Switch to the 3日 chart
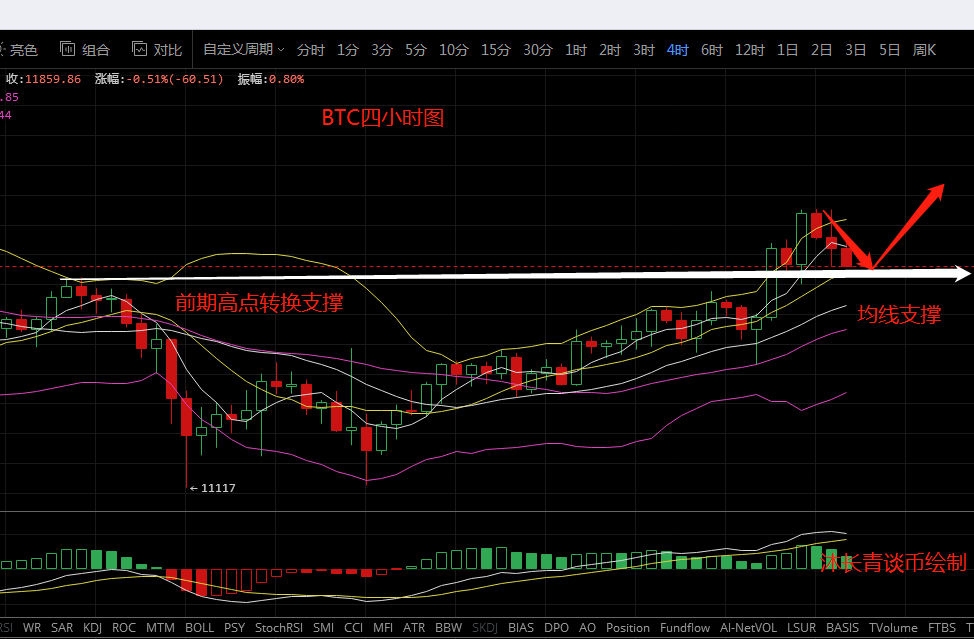974x639 pixels. [x=855, y=50]
